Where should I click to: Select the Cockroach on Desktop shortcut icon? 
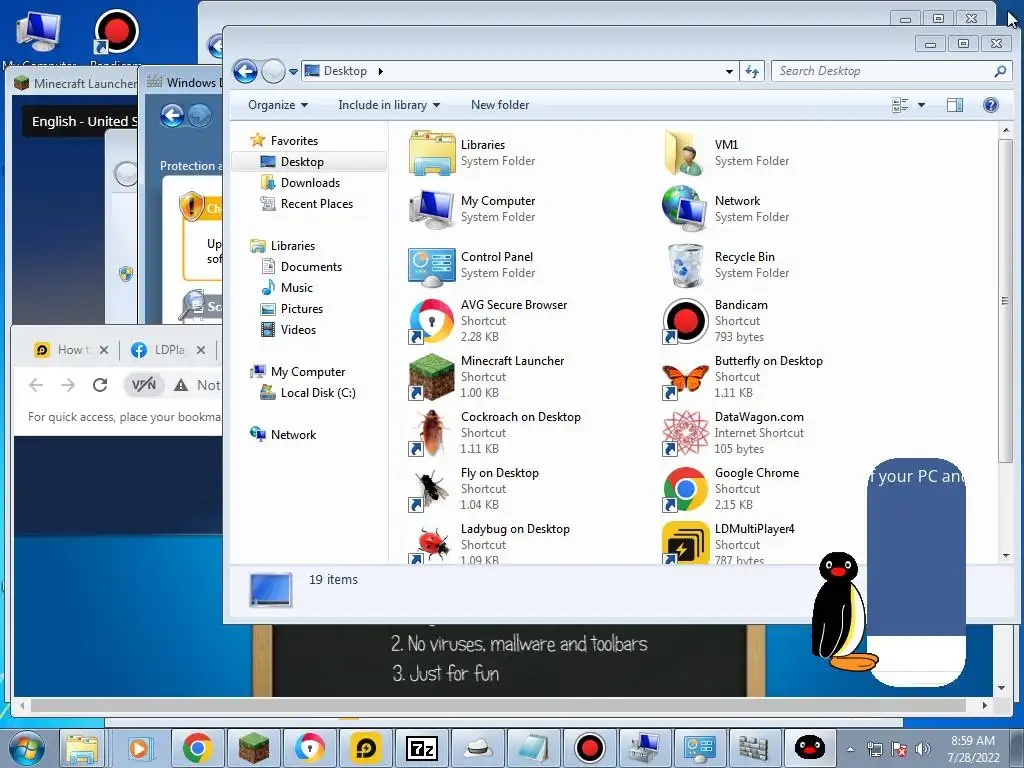(432, 433)
